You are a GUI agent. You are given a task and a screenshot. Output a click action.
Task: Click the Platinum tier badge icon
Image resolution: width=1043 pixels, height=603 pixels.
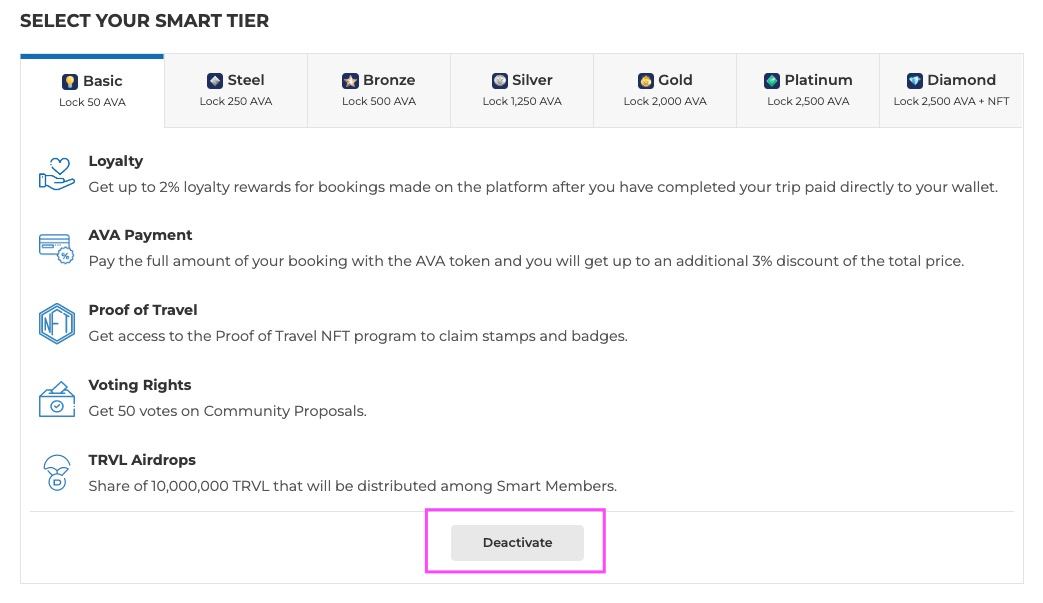tap(772, 81)
